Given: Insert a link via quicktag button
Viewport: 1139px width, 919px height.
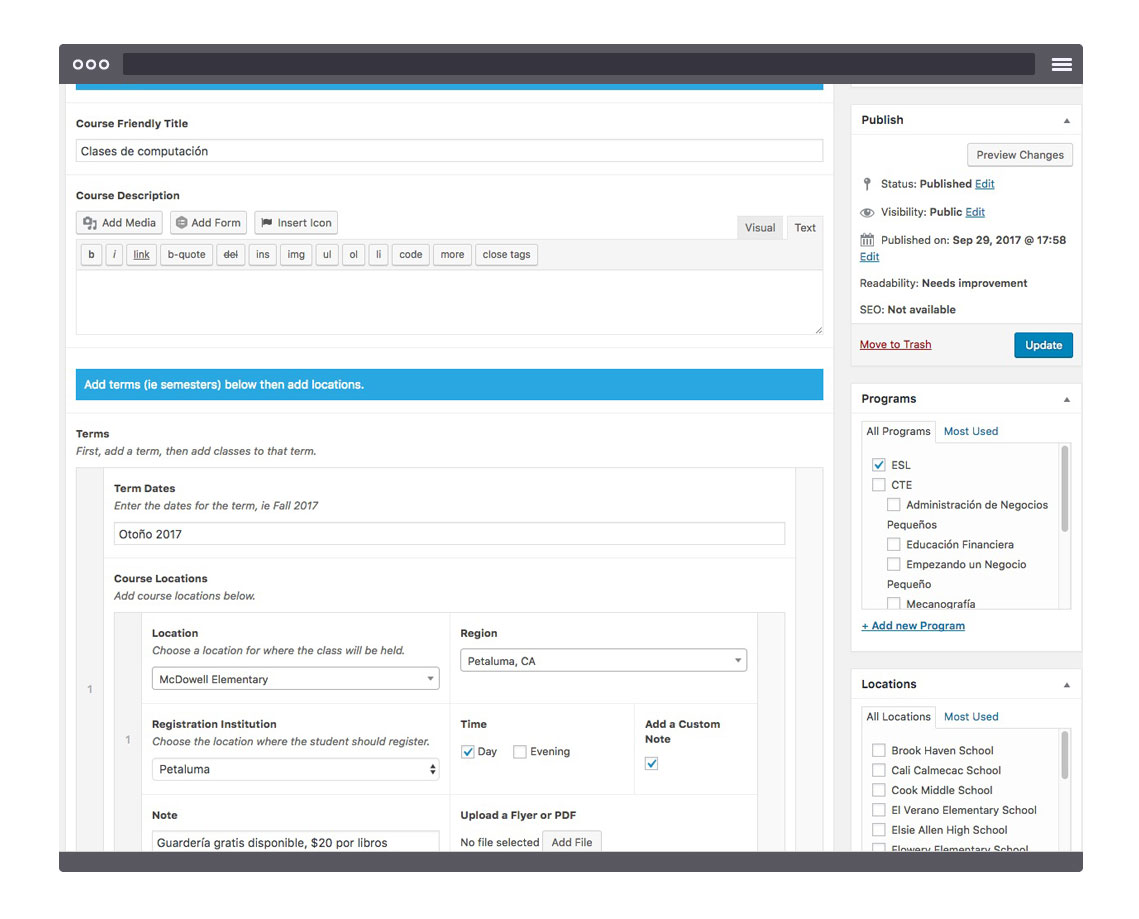Looking at the screenshot, I should click(x=142, y=255).
